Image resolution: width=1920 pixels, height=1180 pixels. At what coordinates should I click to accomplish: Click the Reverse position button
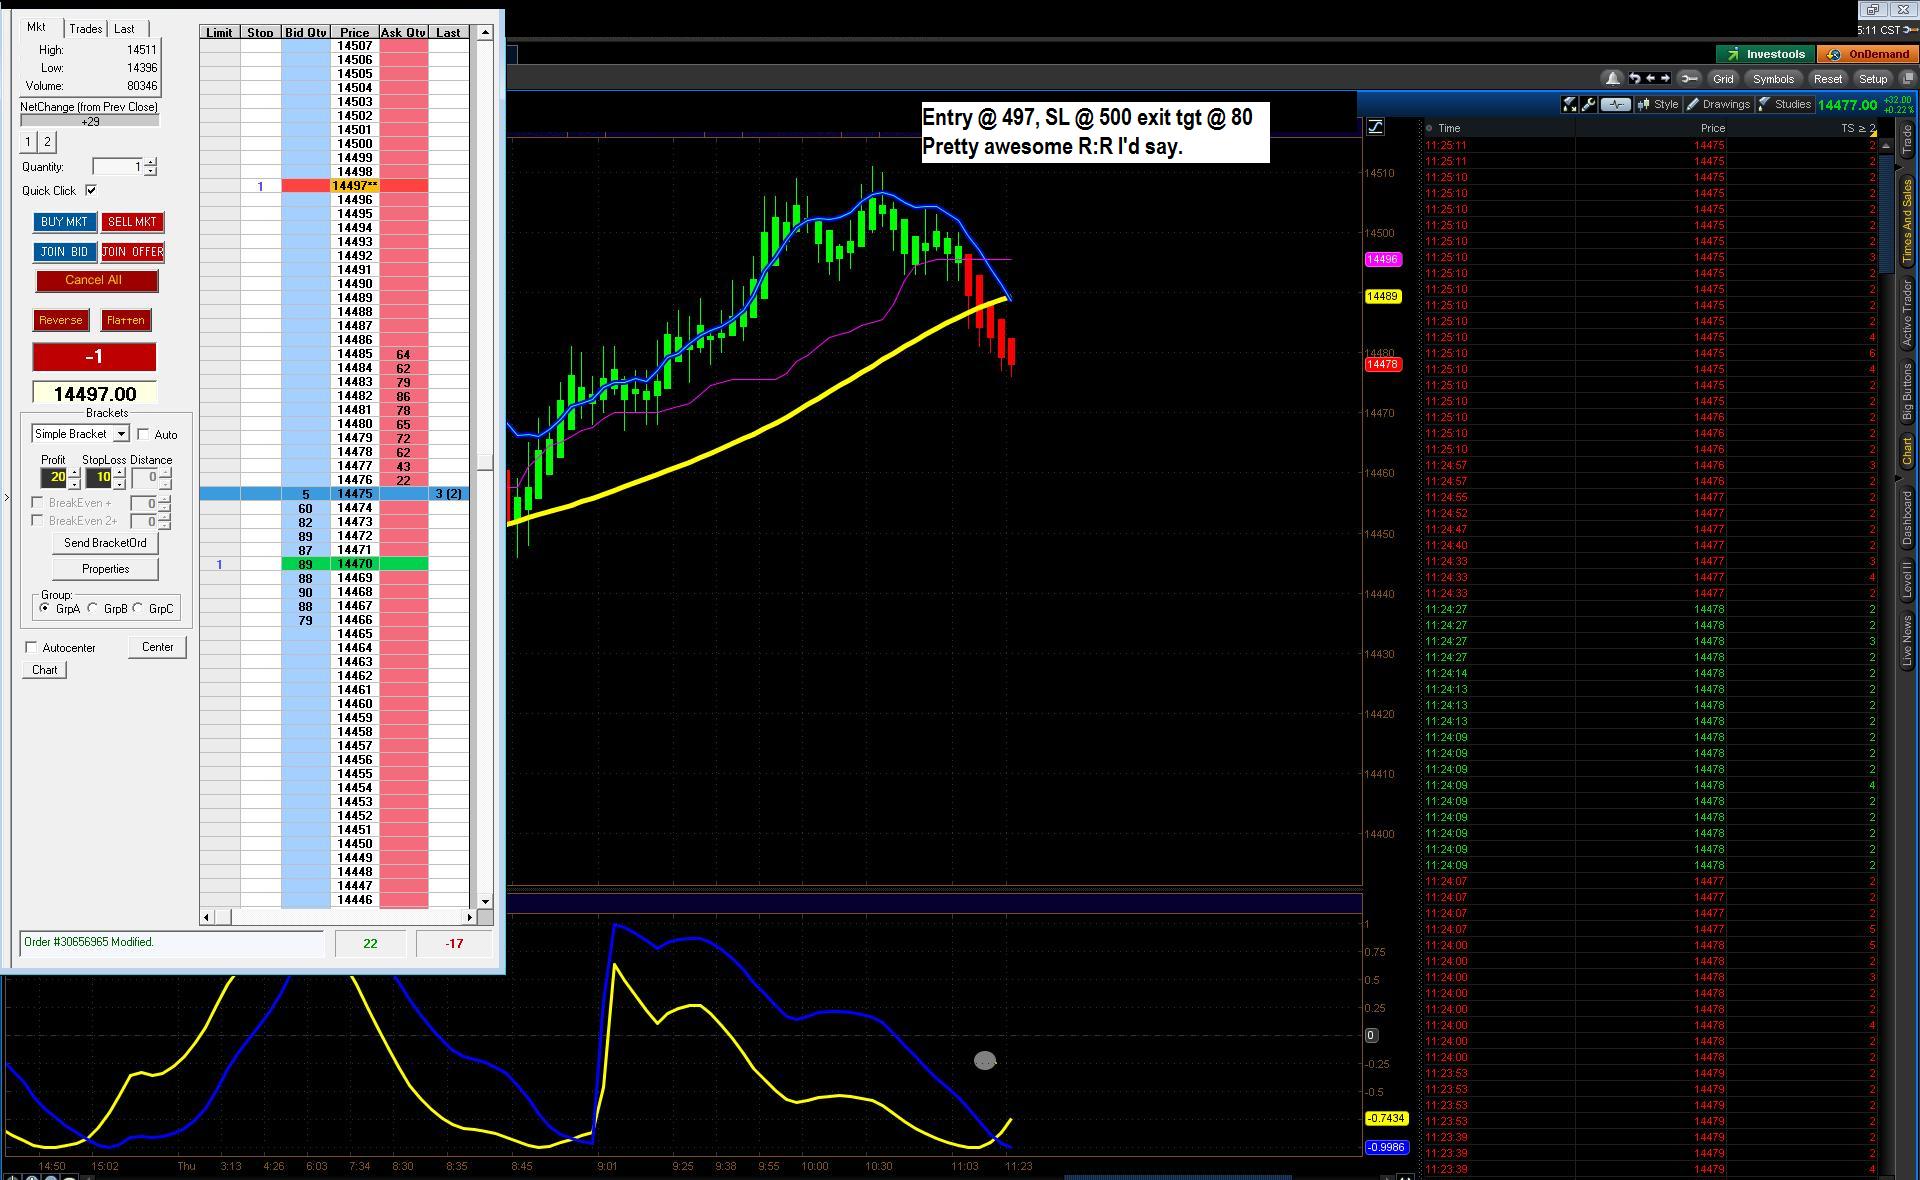[61, 320]
